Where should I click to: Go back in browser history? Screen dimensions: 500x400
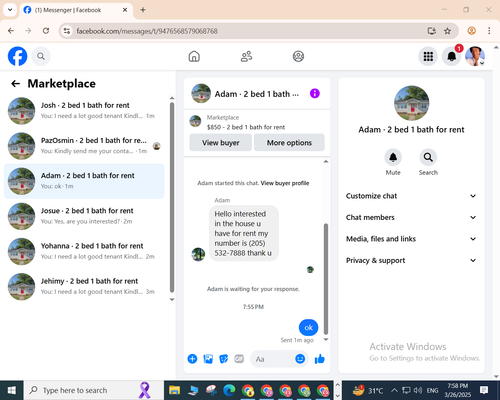point(11,31)
